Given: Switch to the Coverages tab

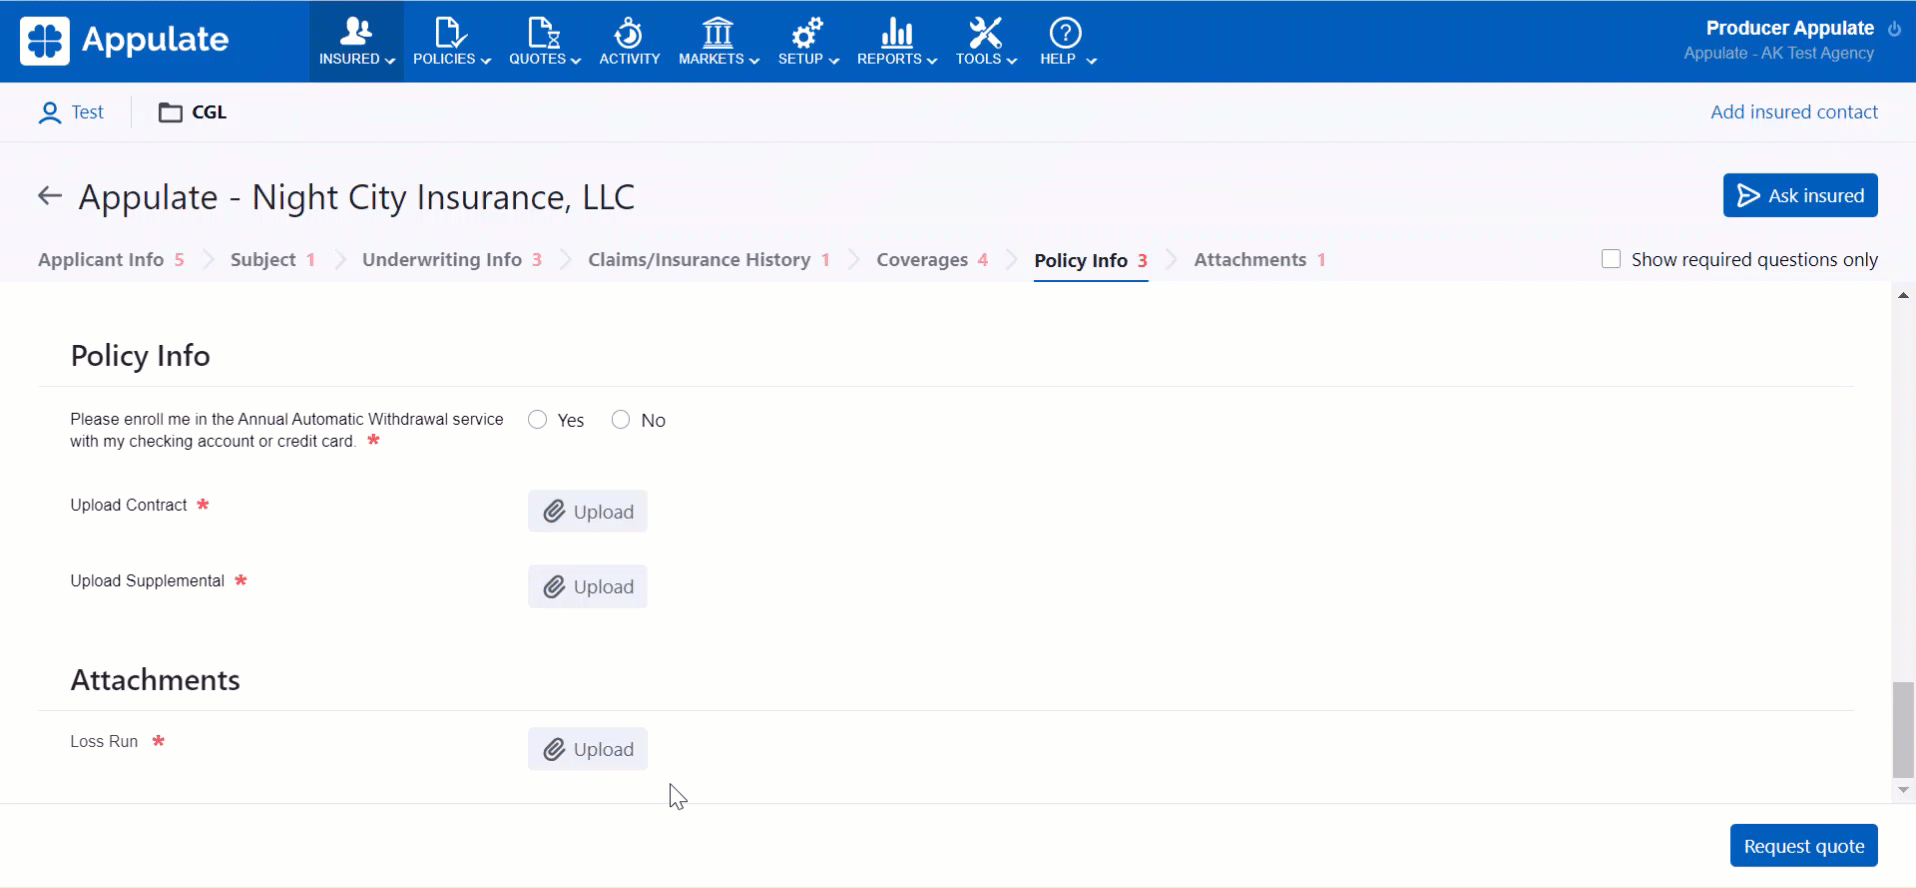Looking at the screenshot, I should point(922,260).
